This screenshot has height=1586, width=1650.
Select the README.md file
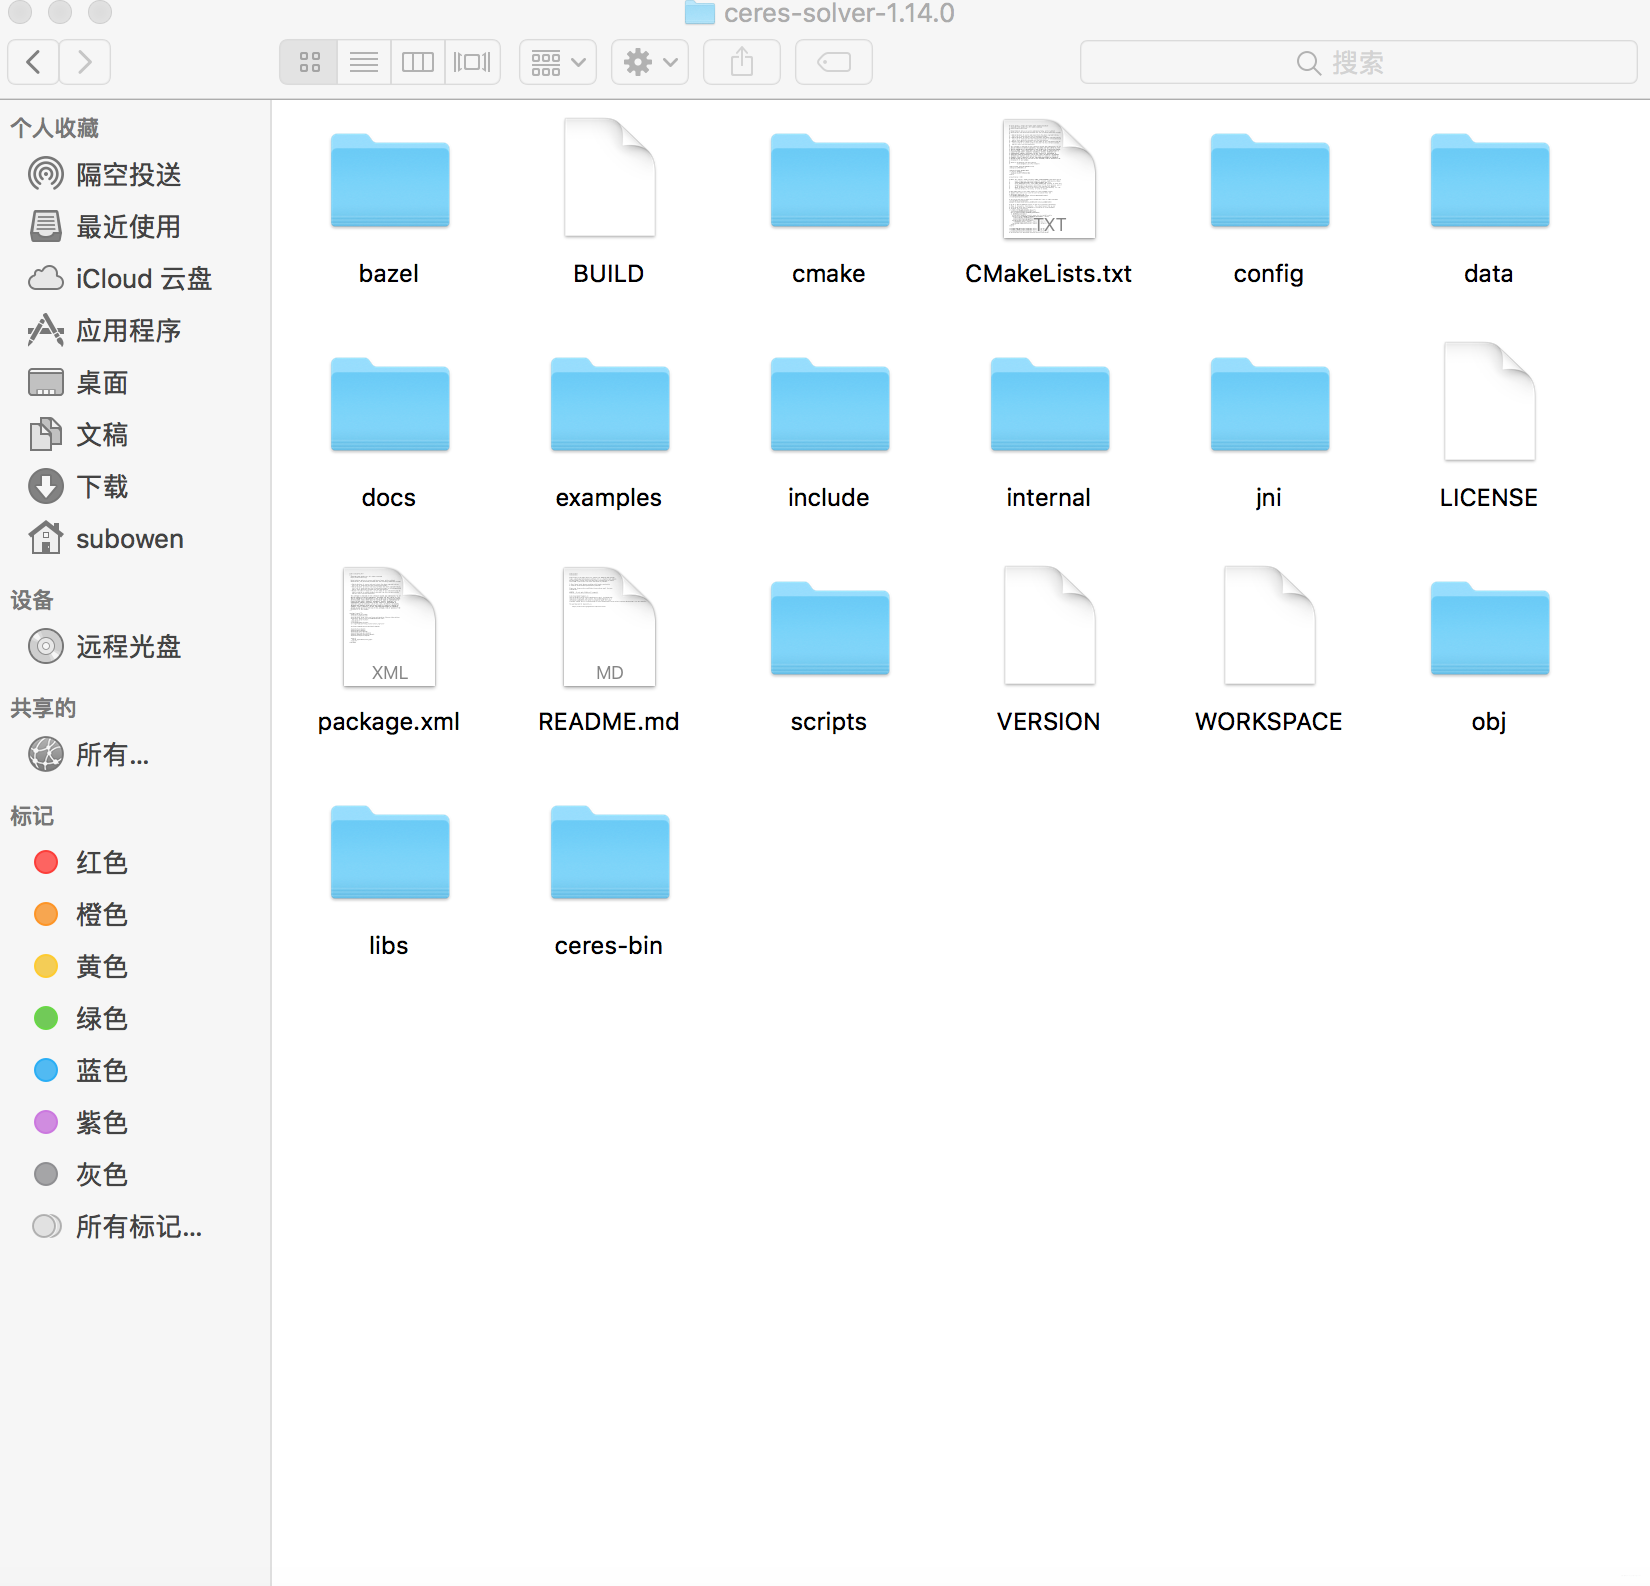pyautogui.click(x=609, y=626)
